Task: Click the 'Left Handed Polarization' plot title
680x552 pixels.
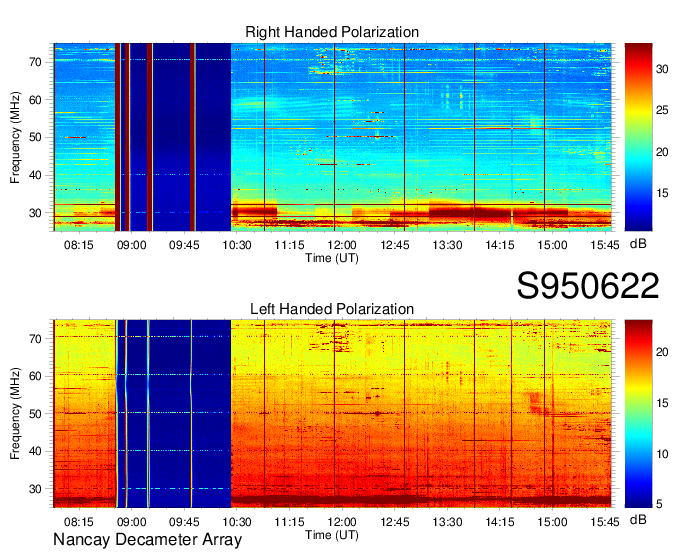Action: pos(332,309)
